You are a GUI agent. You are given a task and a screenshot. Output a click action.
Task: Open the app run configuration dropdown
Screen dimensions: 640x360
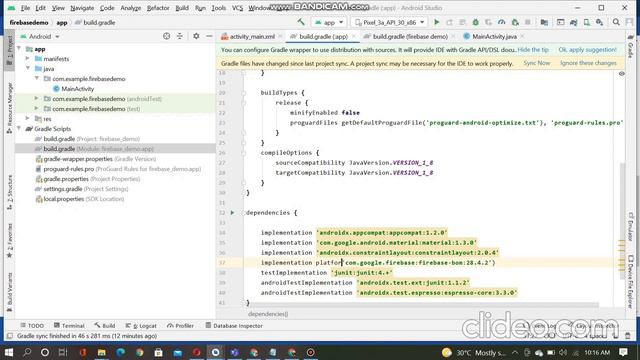(x=329, y=22)
